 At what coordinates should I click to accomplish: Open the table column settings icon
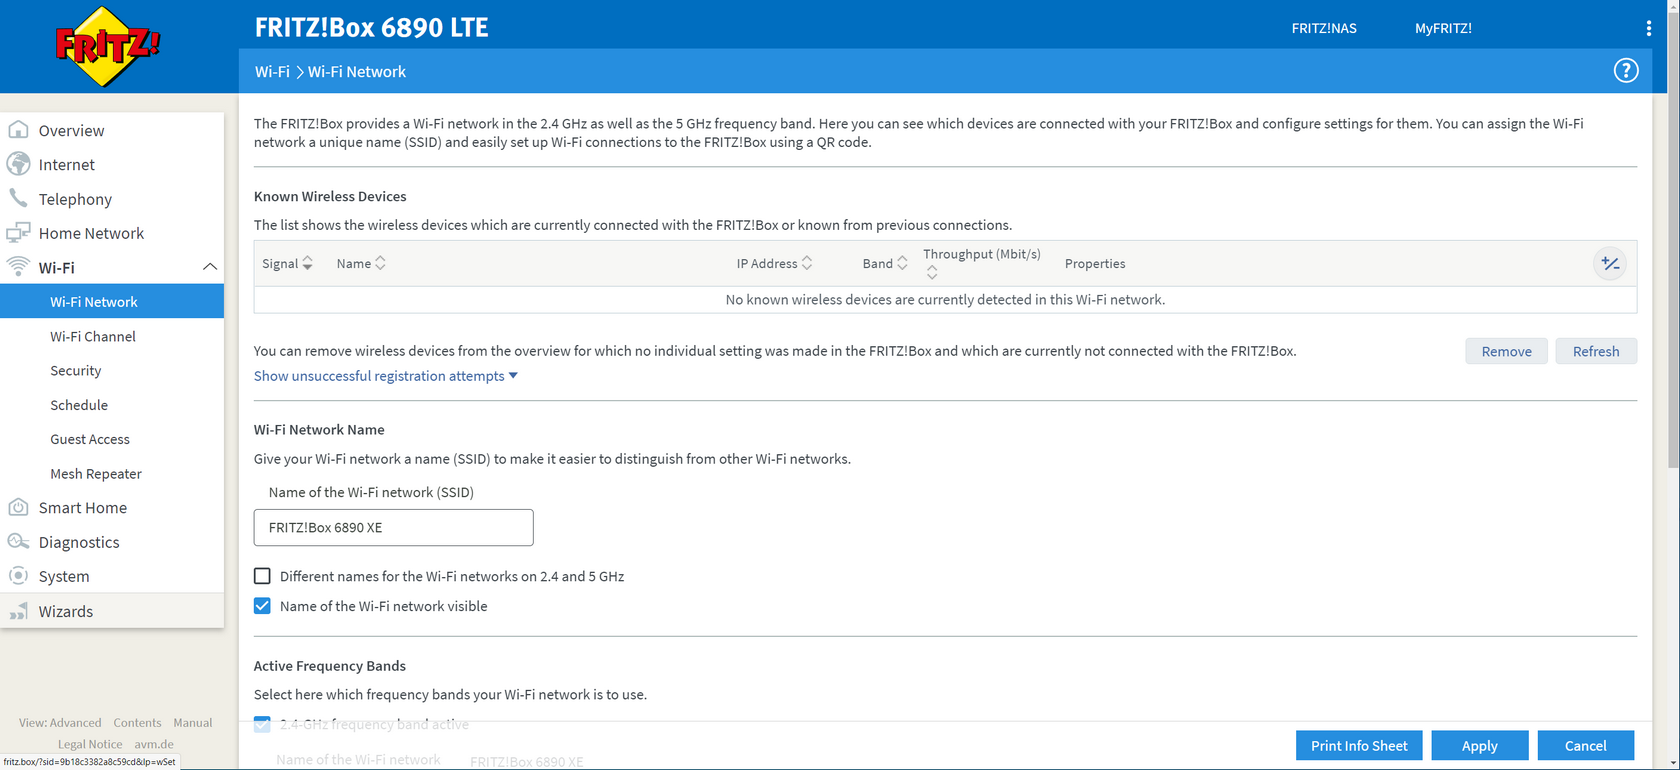1610,263
